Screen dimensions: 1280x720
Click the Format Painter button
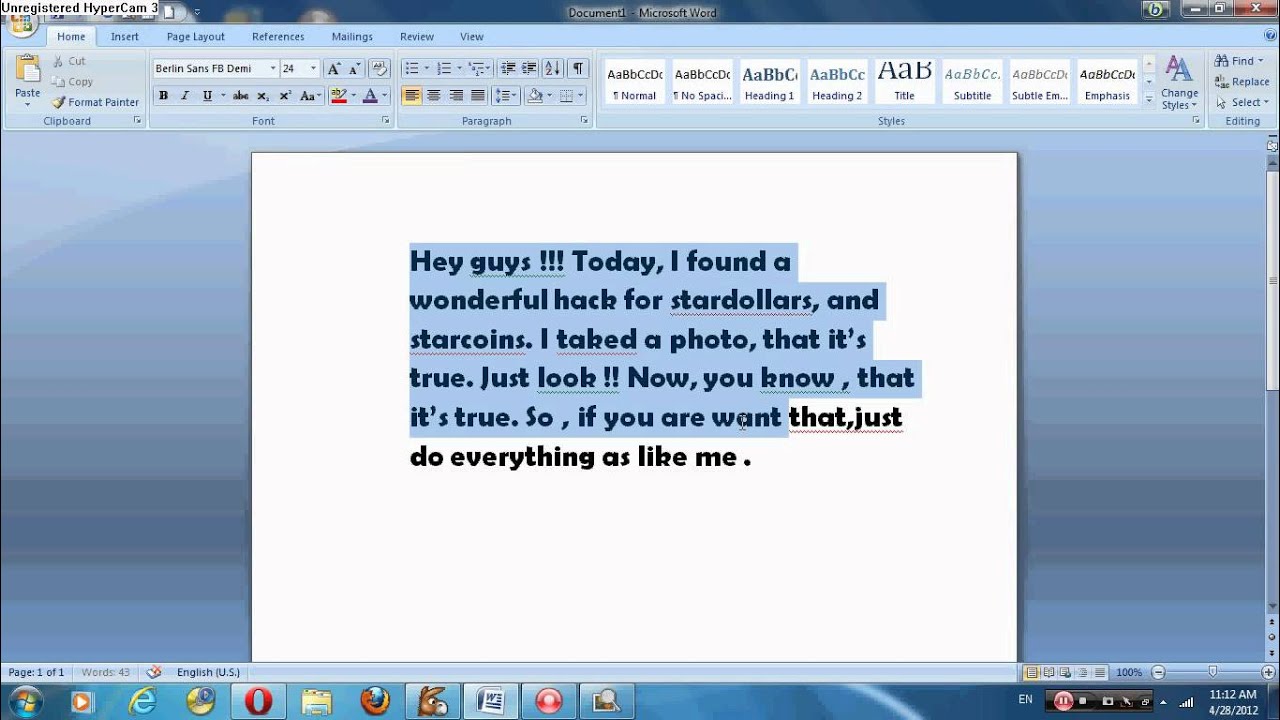click(x=96, y=102)
